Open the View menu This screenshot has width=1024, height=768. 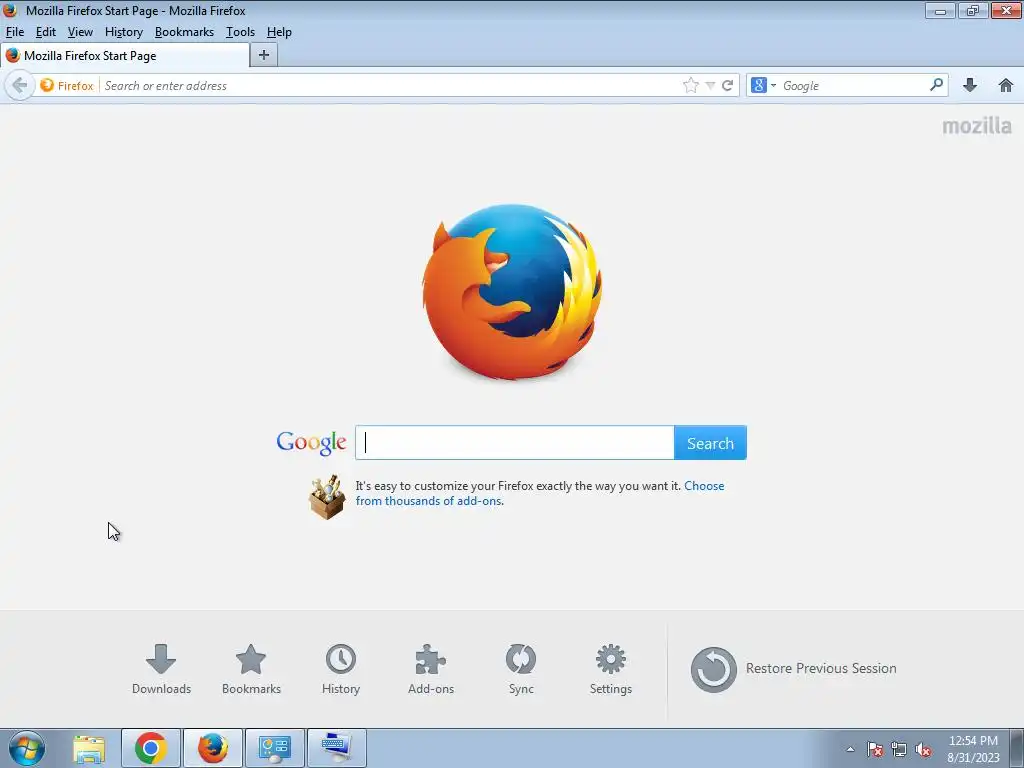click(80, 32)
